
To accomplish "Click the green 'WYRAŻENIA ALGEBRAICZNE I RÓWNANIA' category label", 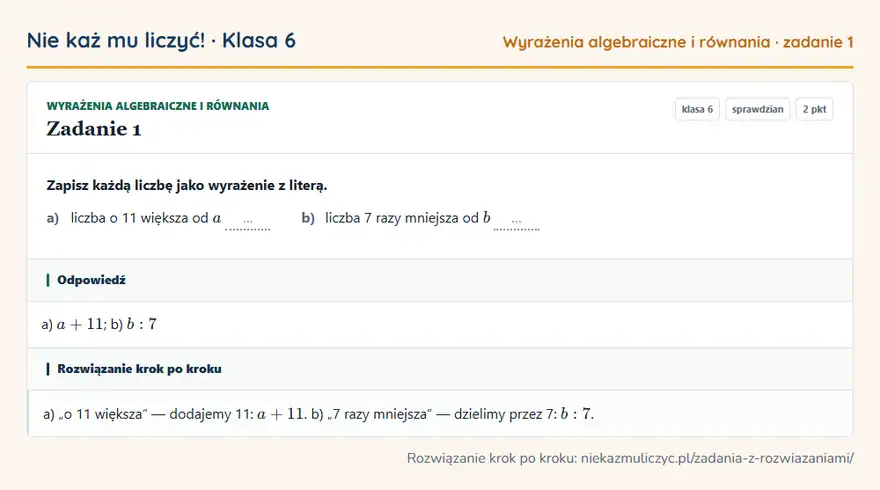I will (158, 106).
